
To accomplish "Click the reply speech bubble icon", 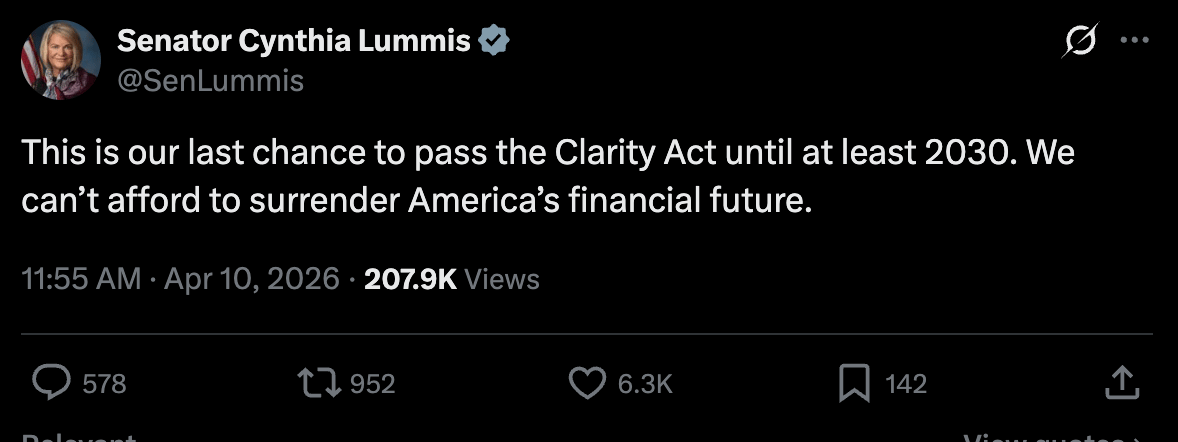I will point(51,382).
